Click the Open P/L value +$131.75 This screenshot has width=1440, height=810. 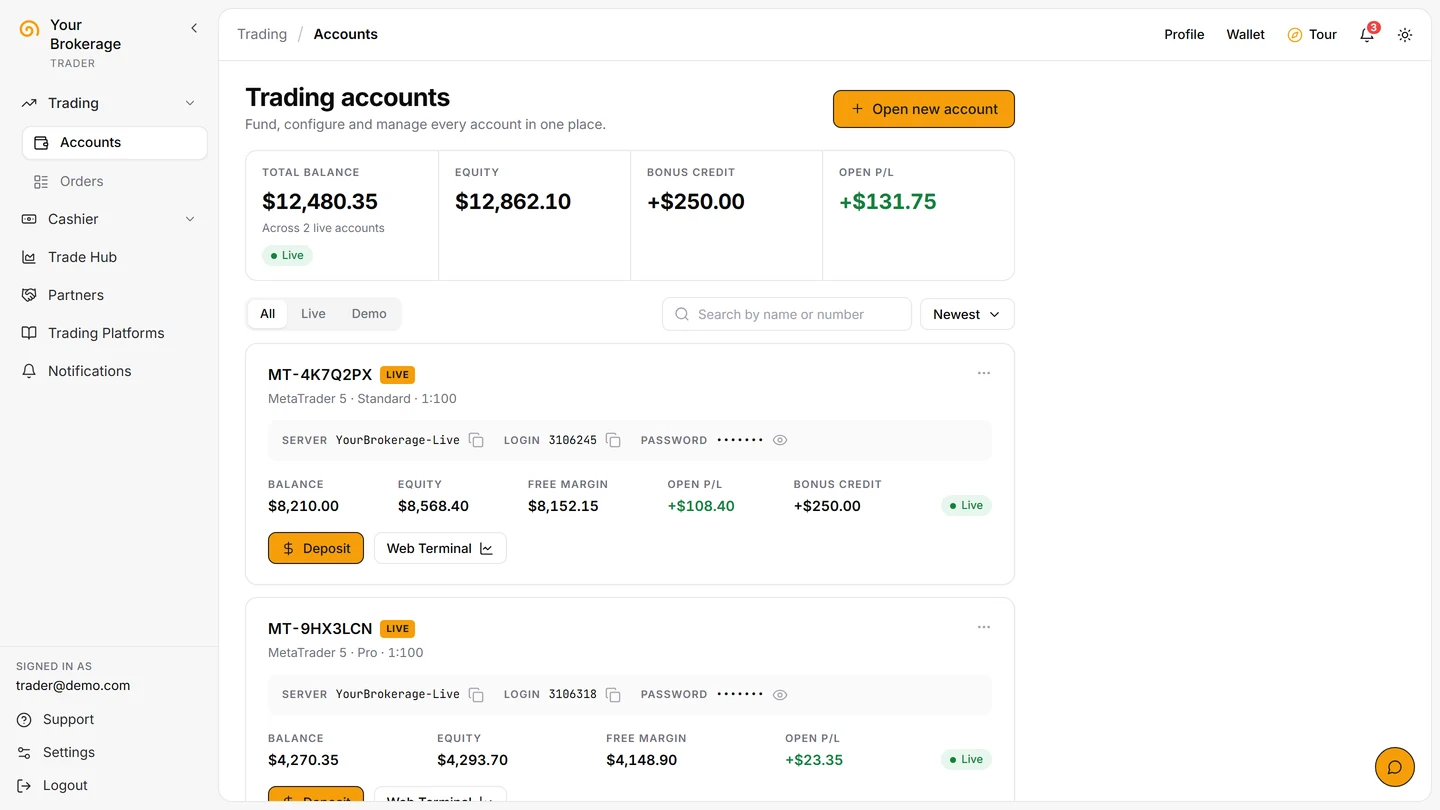click(888, 201)
